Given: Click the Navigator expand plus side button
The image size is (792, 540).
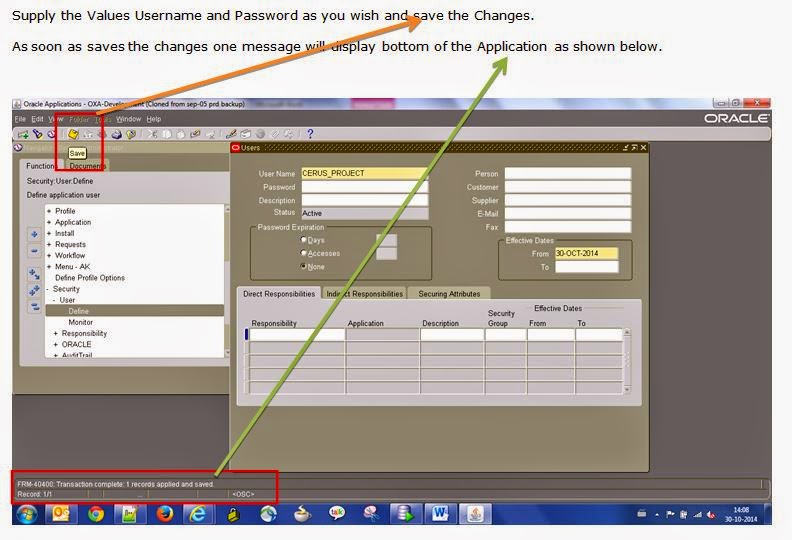Looking at the screenshot, I should pos(34,234).
